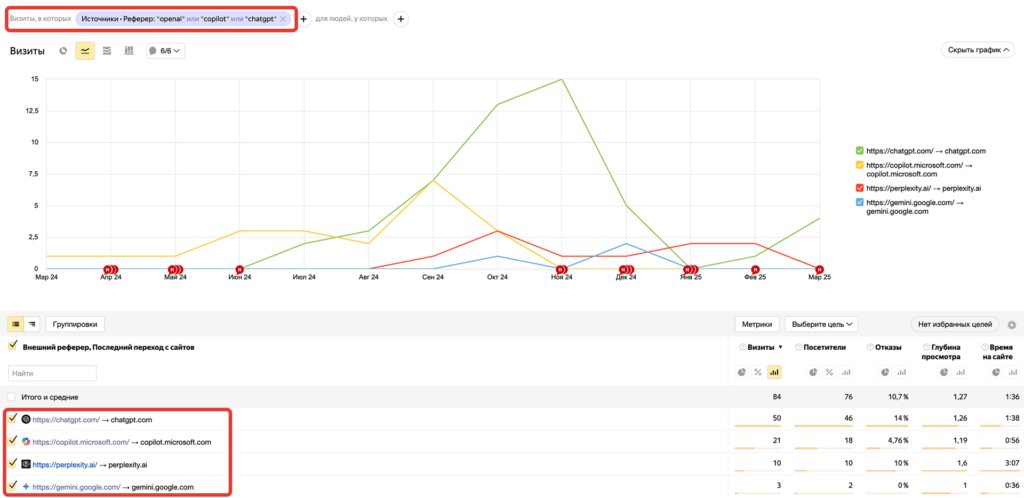The image size is (1024, 498).
Task: Open info hint for Визиты metric
Action: point(742,348)
